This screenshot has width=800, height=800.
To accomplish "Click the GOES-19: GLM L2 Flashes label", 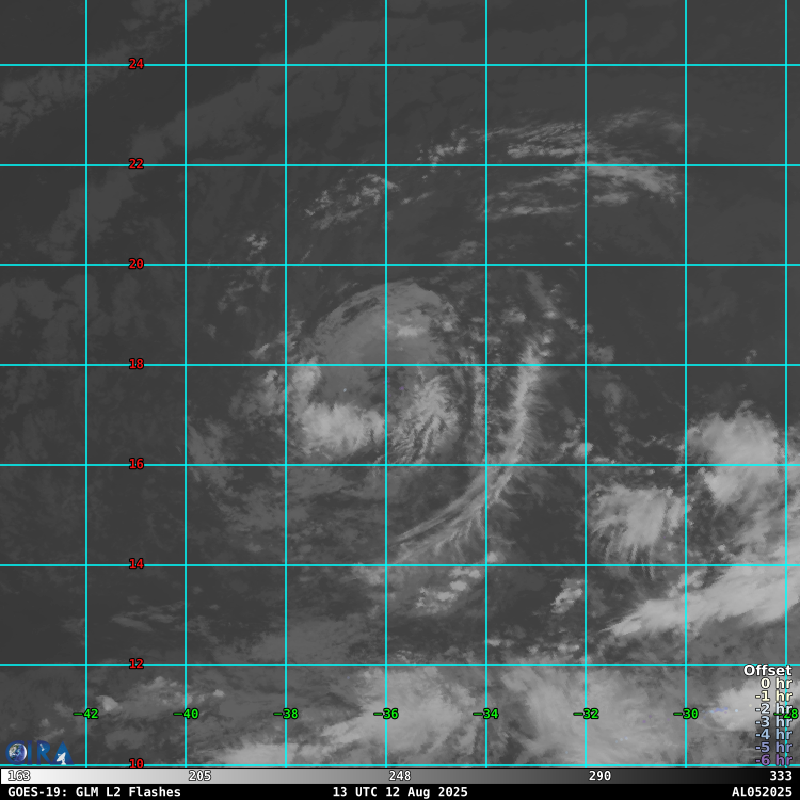I will pyautogui.click(x=94, y=792).
